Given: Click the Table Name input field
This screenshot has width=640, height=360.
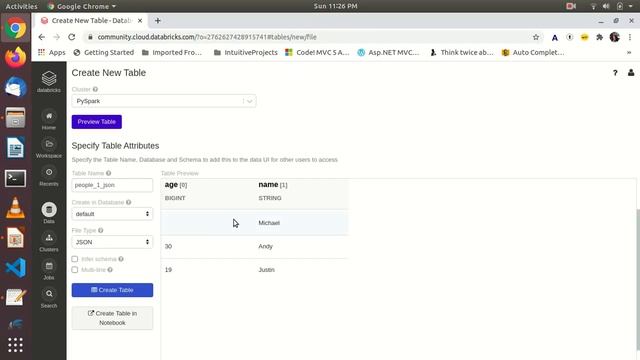Looking at the screenshot, I should [x=112, y=185].
